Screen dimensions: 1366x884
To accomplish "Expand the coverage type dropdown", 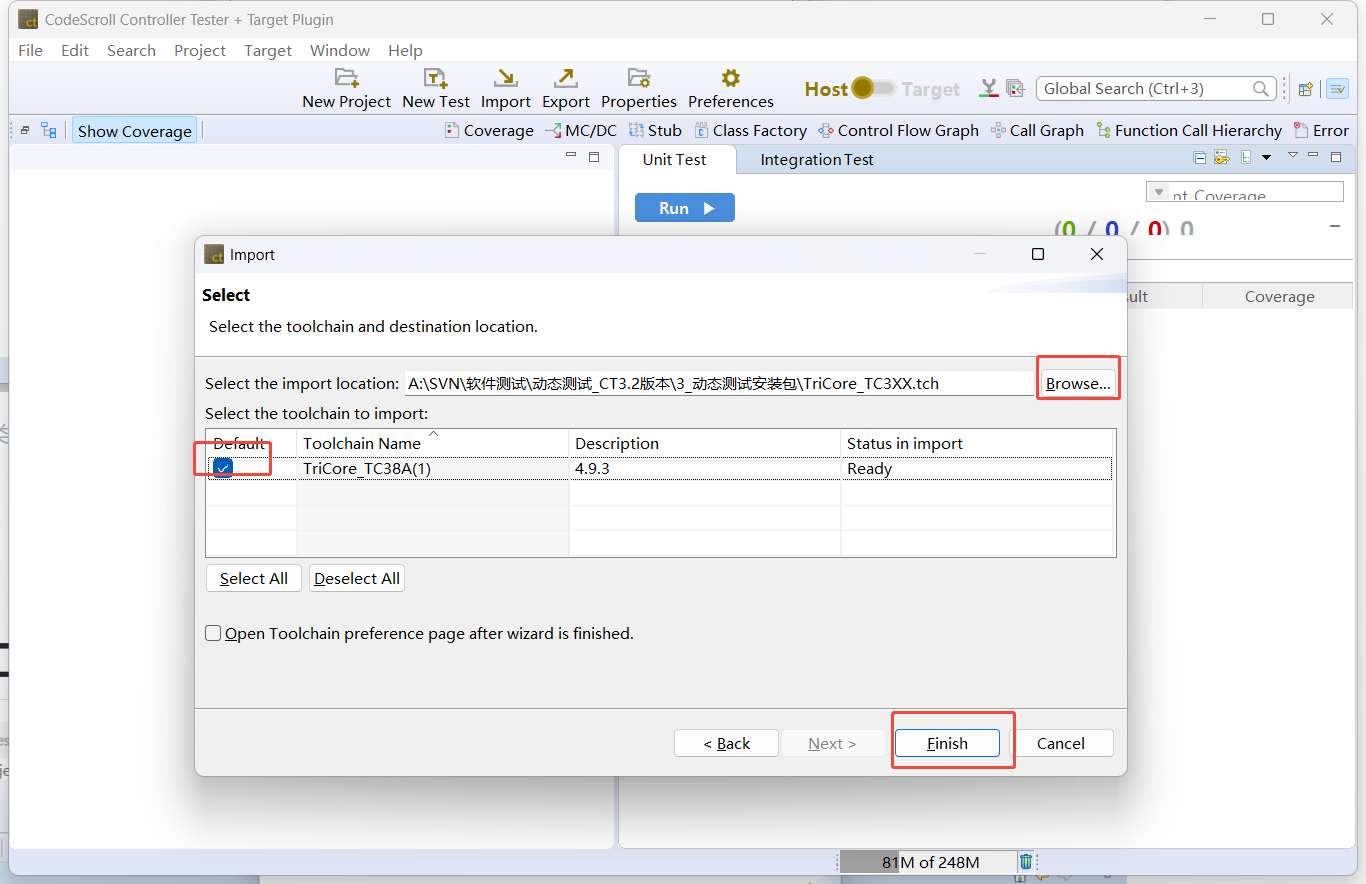I will tap(1159, 192).
